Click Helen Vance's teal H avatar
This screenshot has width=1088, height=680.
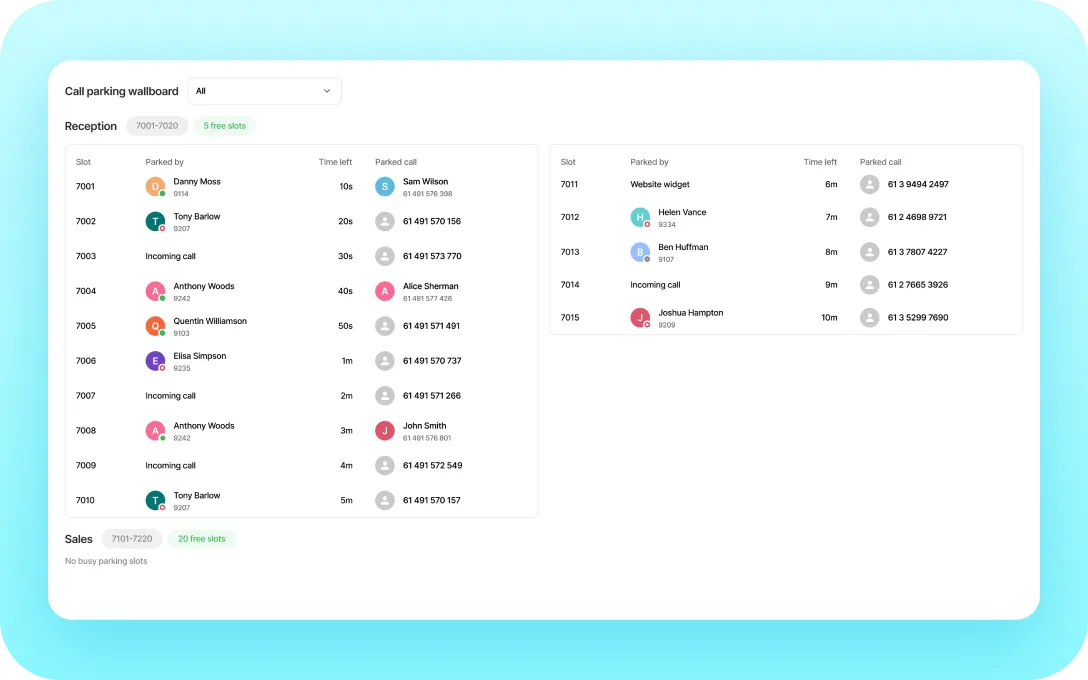(x=640, y=217)
